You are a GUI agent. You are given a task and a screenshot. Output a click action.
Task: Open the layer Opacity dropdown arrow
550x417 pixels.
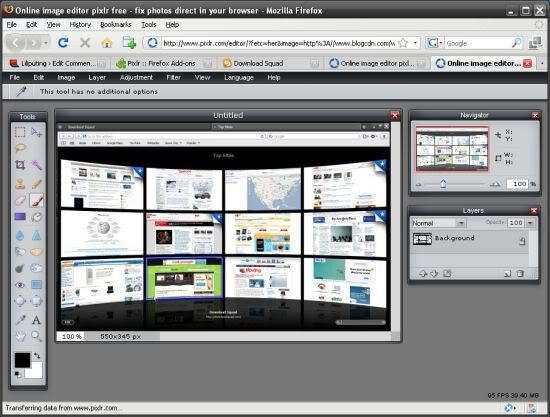tap(530, 223)
